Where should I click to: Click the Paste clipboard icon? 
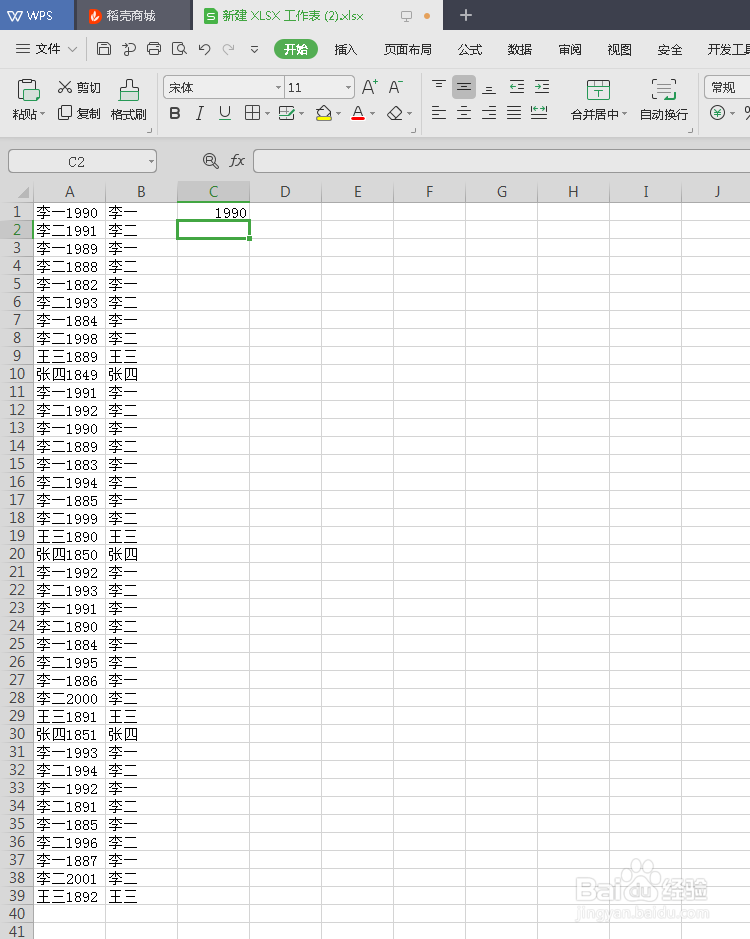[x=28, y=90]
